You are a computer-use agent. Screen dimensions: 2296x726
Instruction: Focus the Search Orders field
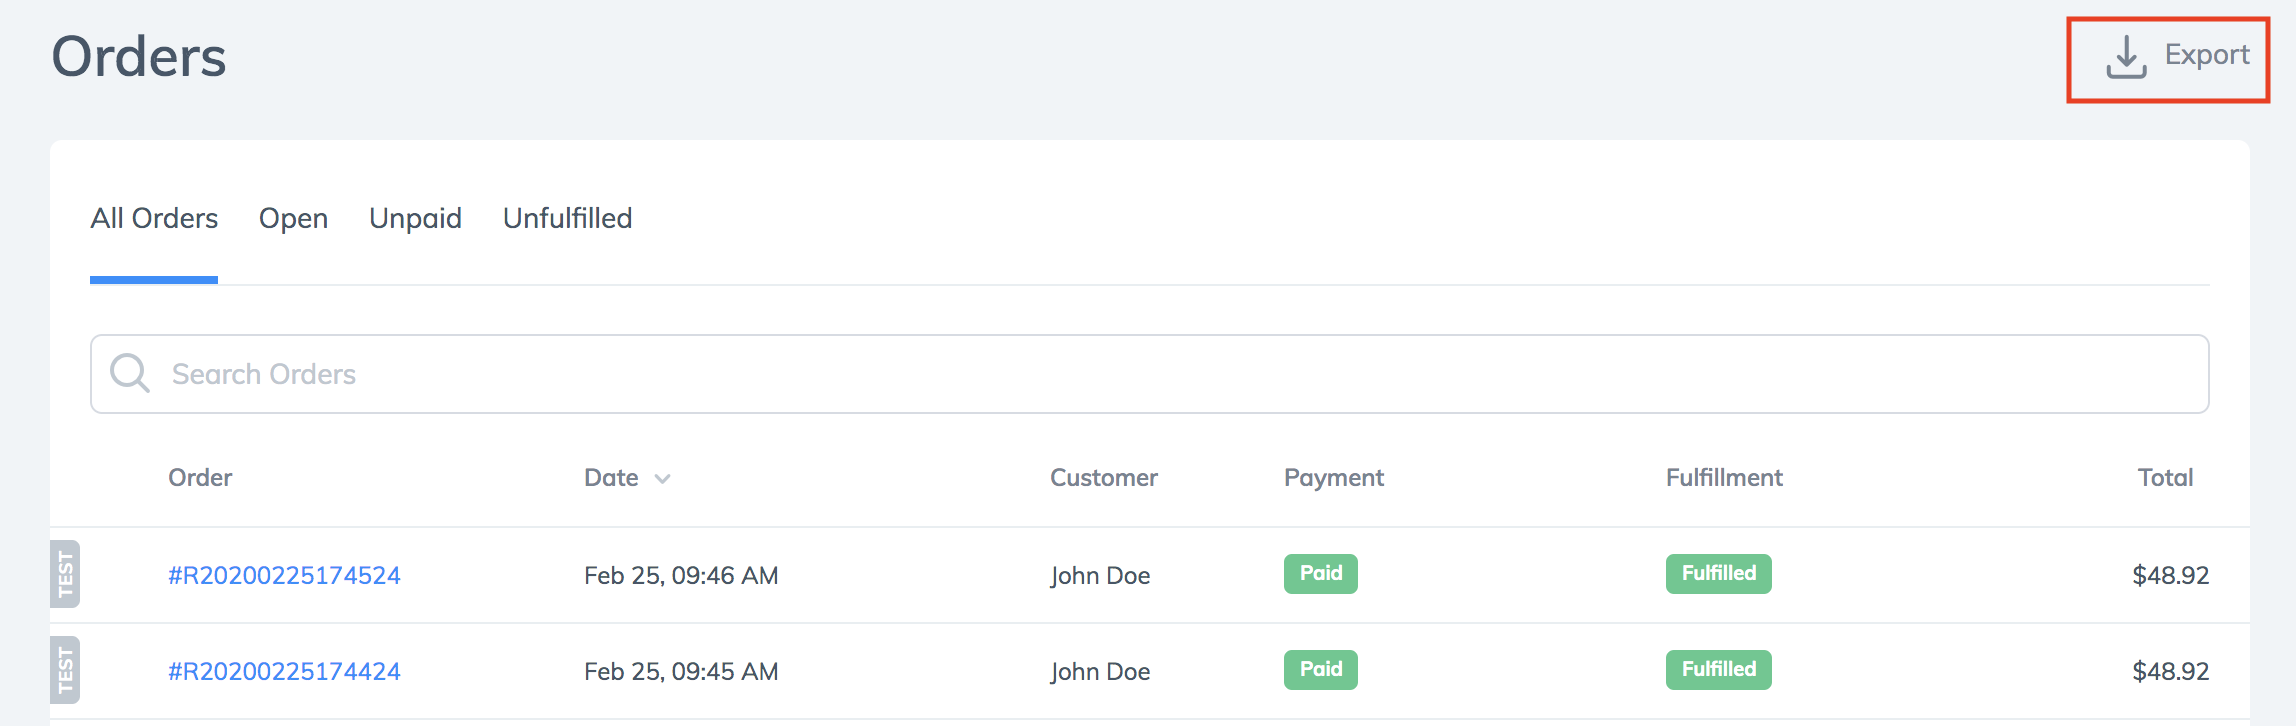point(1149,374)
